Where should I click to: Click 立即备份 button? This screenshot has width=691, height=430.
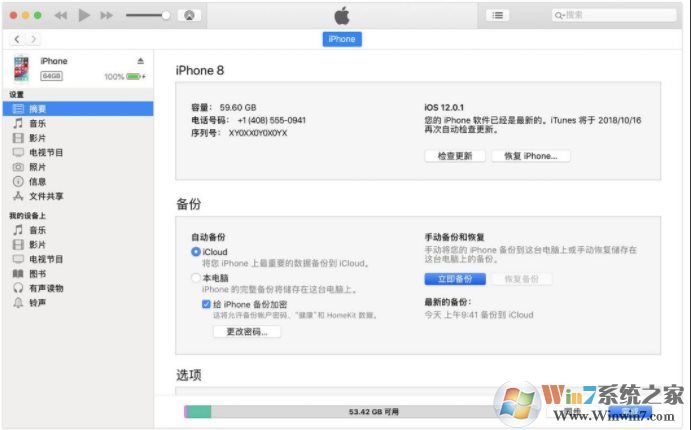[x=455, y=279]
